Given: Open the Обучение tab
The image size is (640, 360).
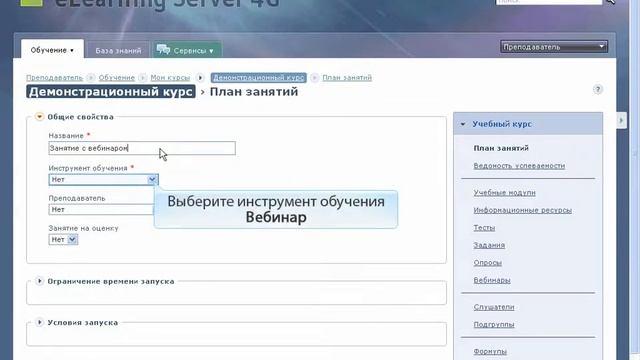Looking at the screenshot, I should point(52,50).
